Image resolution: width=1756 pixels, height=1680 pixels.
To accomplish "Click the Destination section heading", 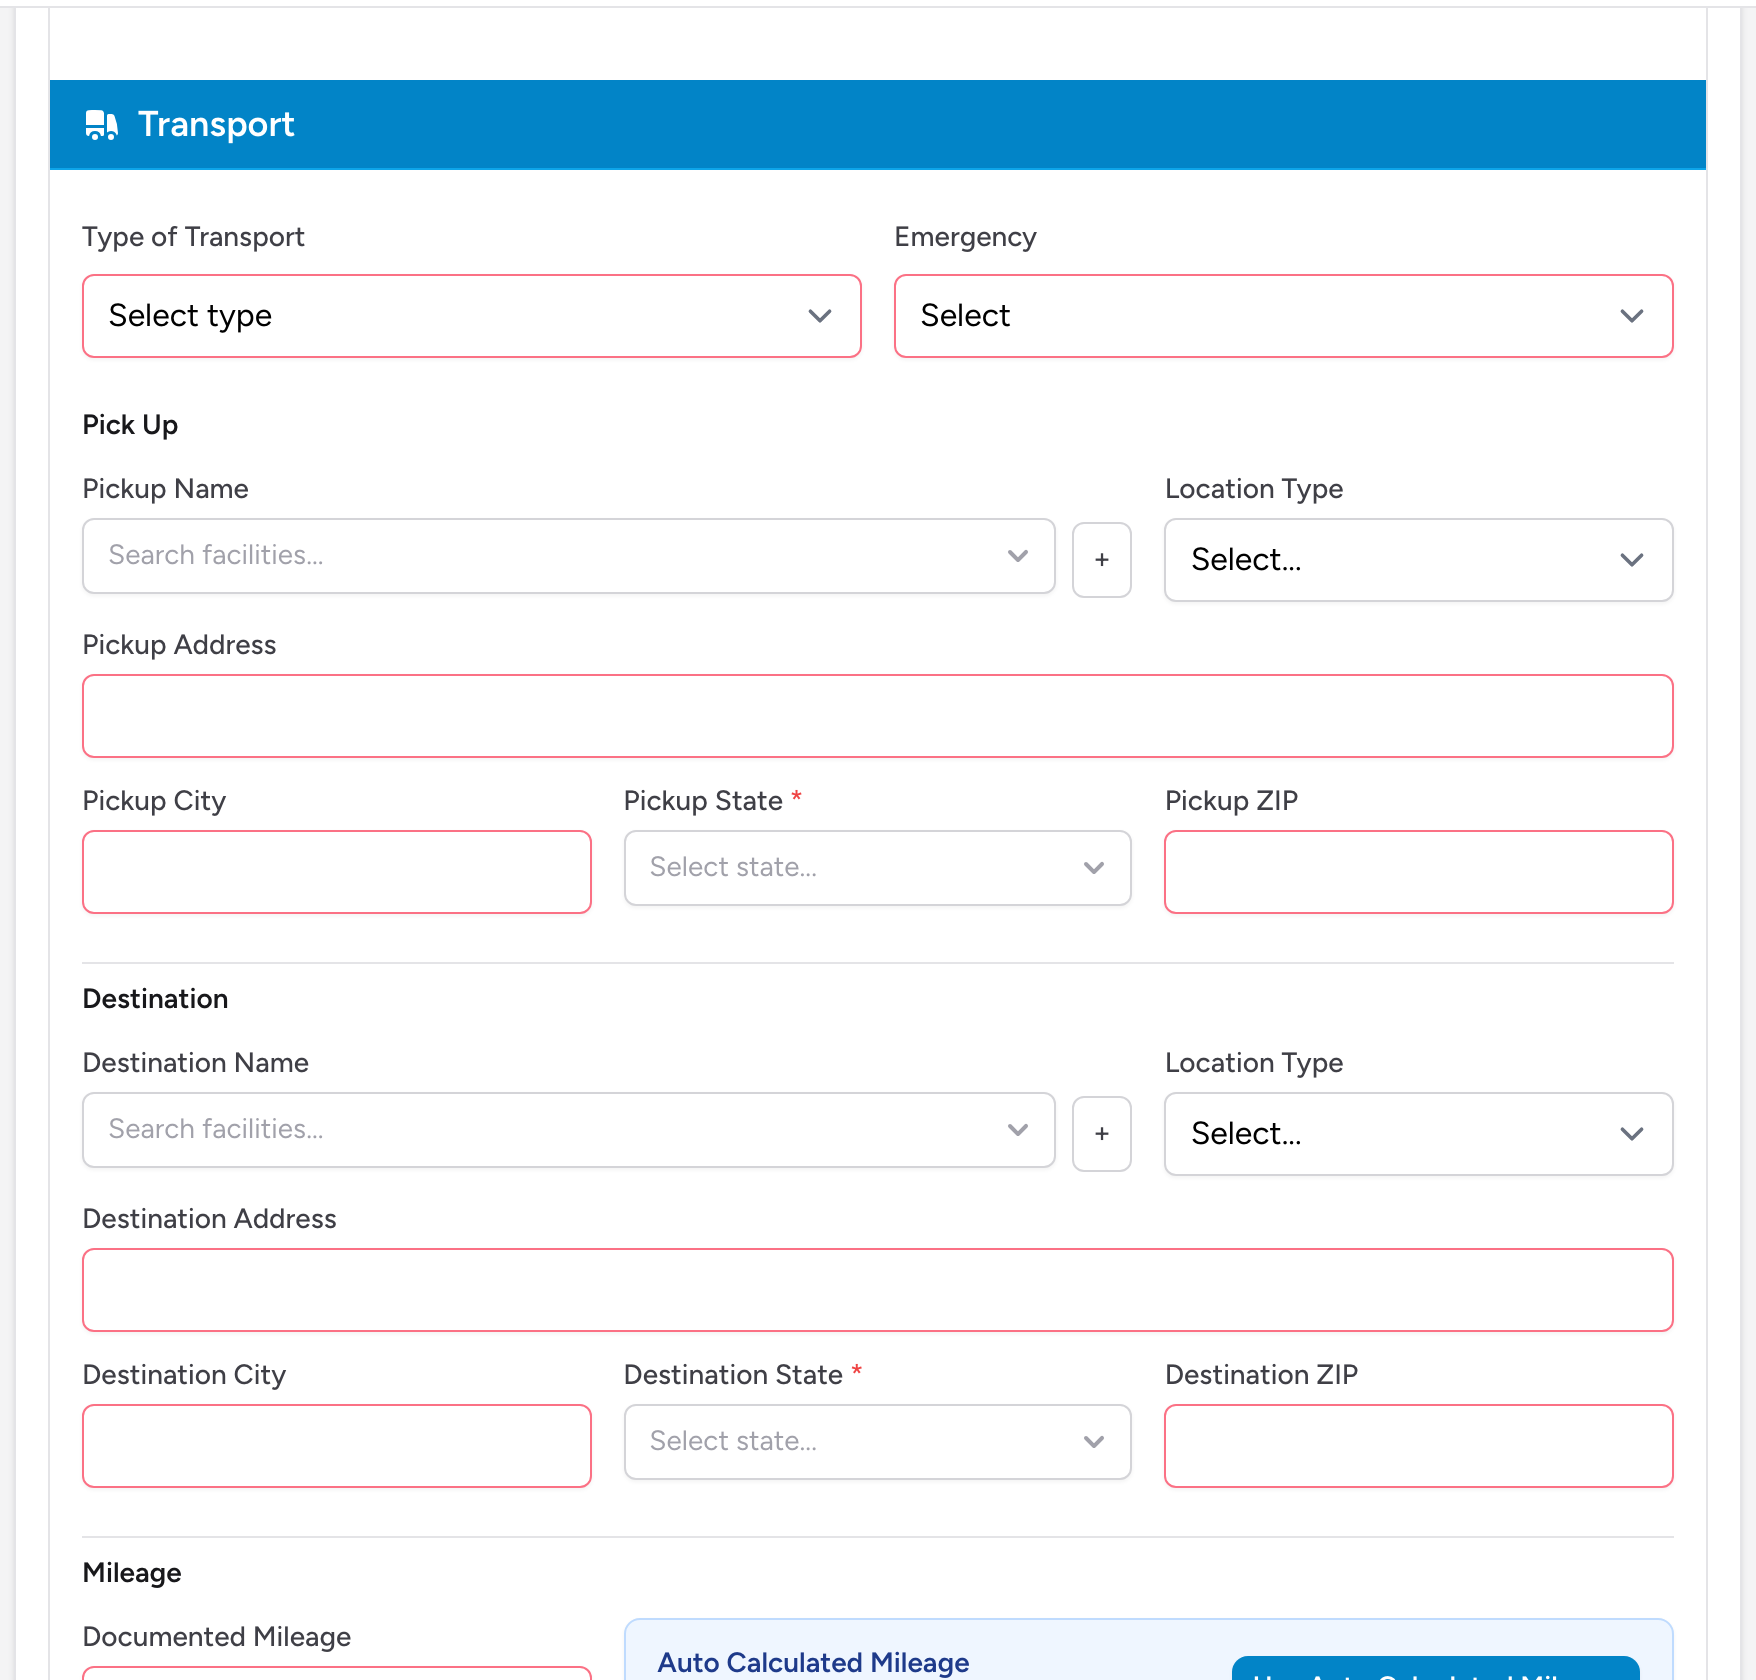I will [x=155, y=999].
